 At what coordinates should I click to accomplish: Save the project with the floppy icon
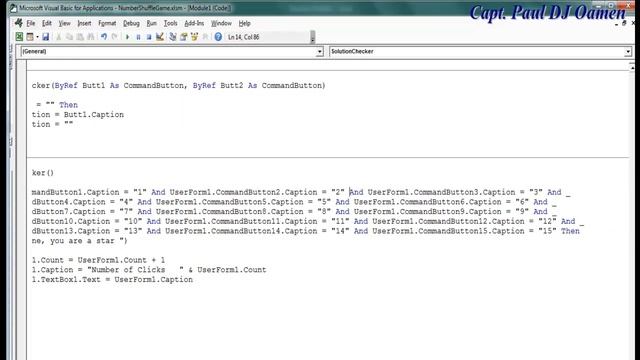tap(46, 37)
